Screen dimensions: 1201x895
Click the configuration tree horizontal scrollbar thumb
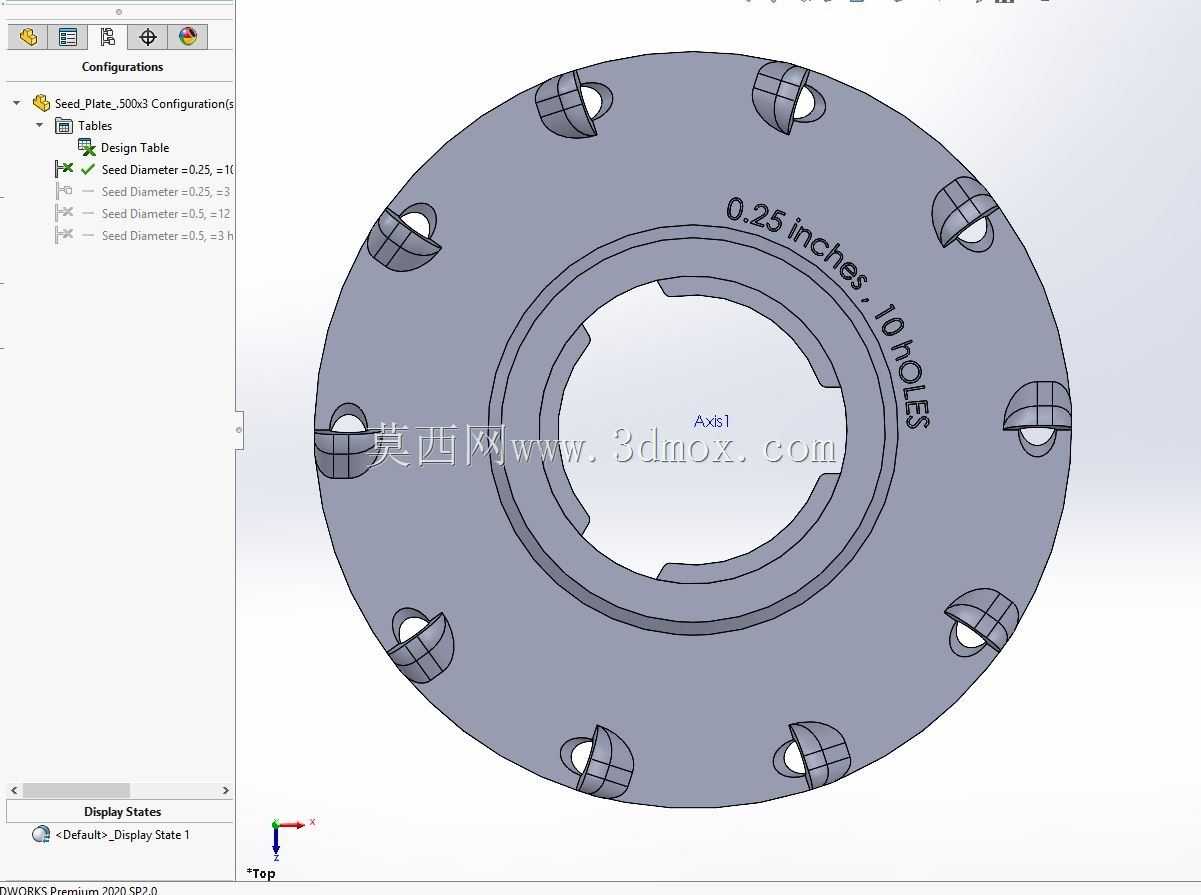pos(76,790)
